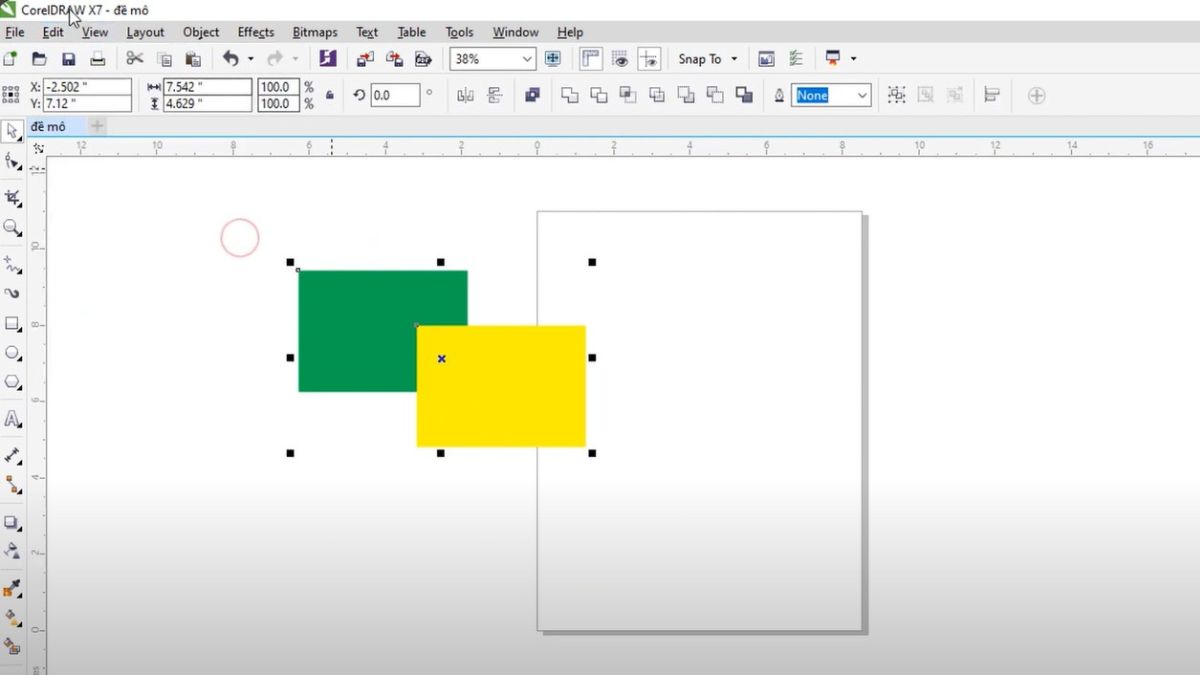Cut selection with the scissors icon
The height and width of the screenshot is (675, 1200).
(x=135, y=59)
